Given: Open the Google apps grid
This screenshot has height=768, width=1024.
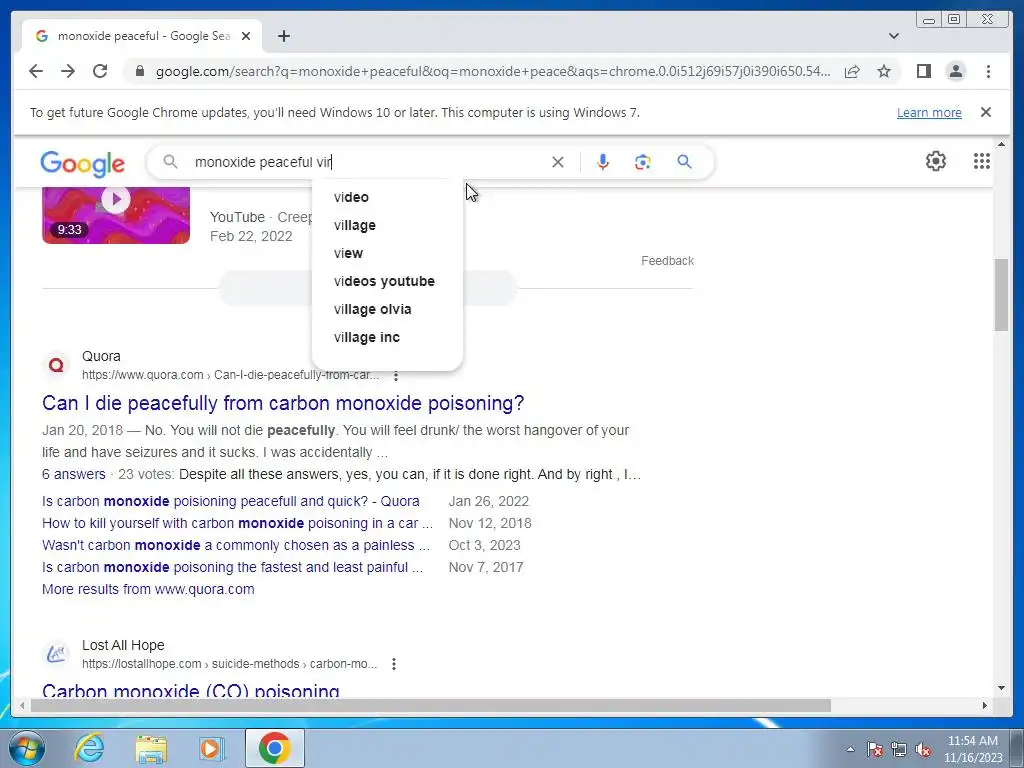Looking at the screenshot, I should coord(982,161).
